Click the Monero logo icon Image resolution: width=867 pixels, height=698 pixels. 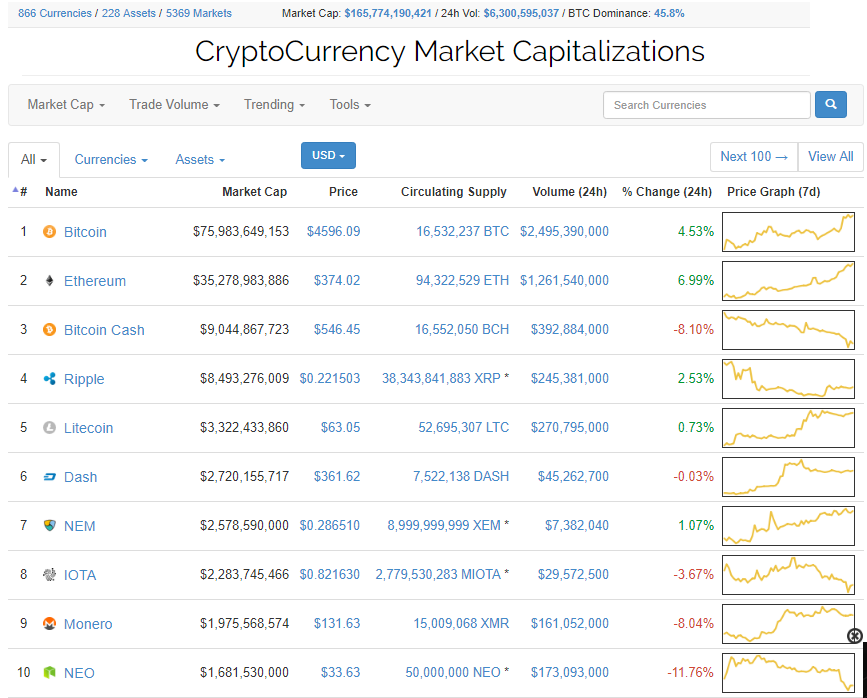(x=49, y=624)
